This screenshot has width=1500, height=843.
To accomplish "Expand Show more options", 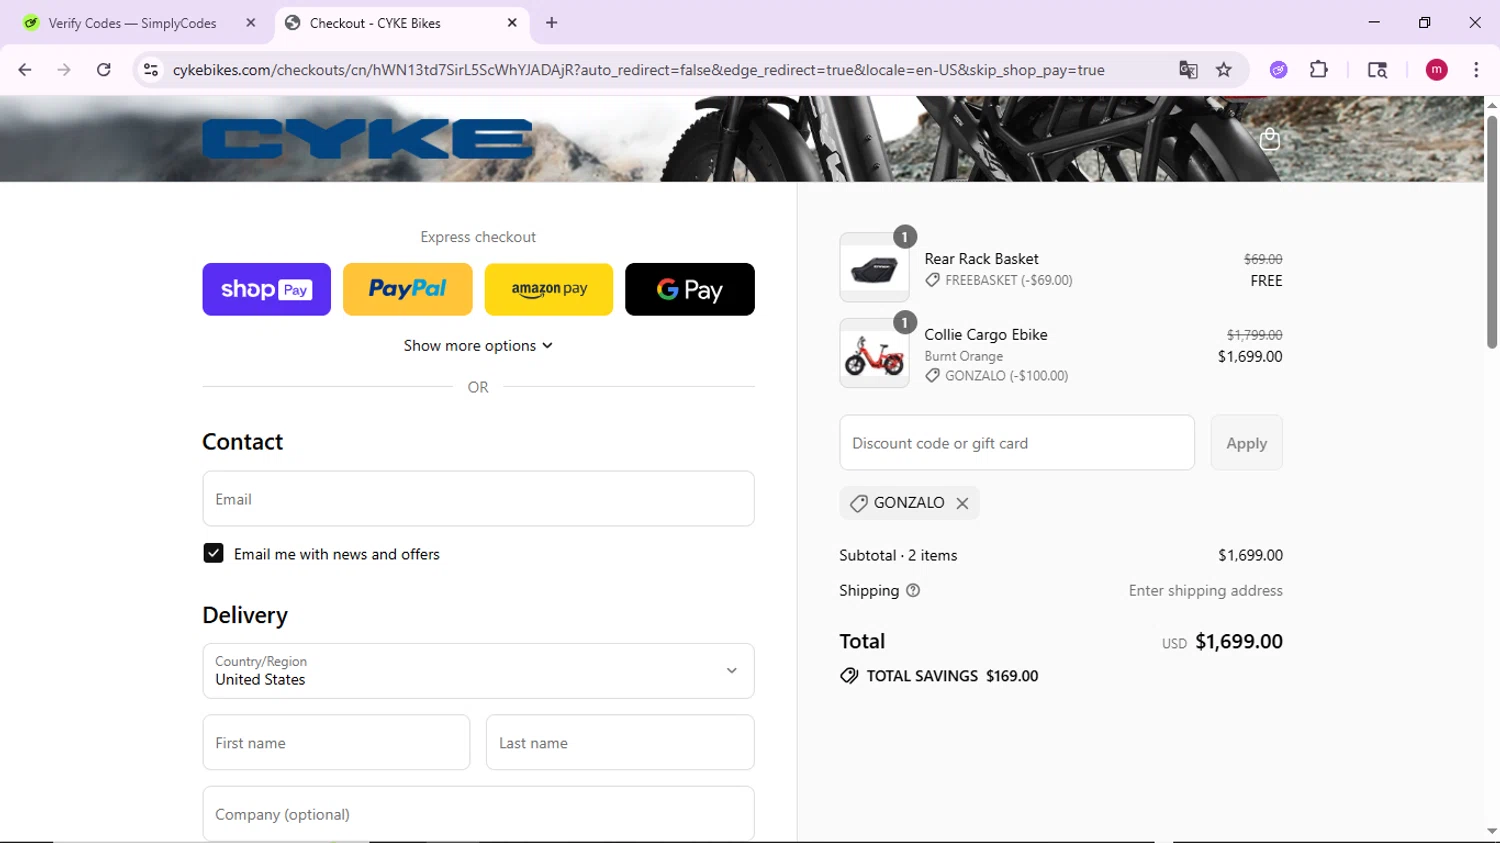I will pos(478,346).
